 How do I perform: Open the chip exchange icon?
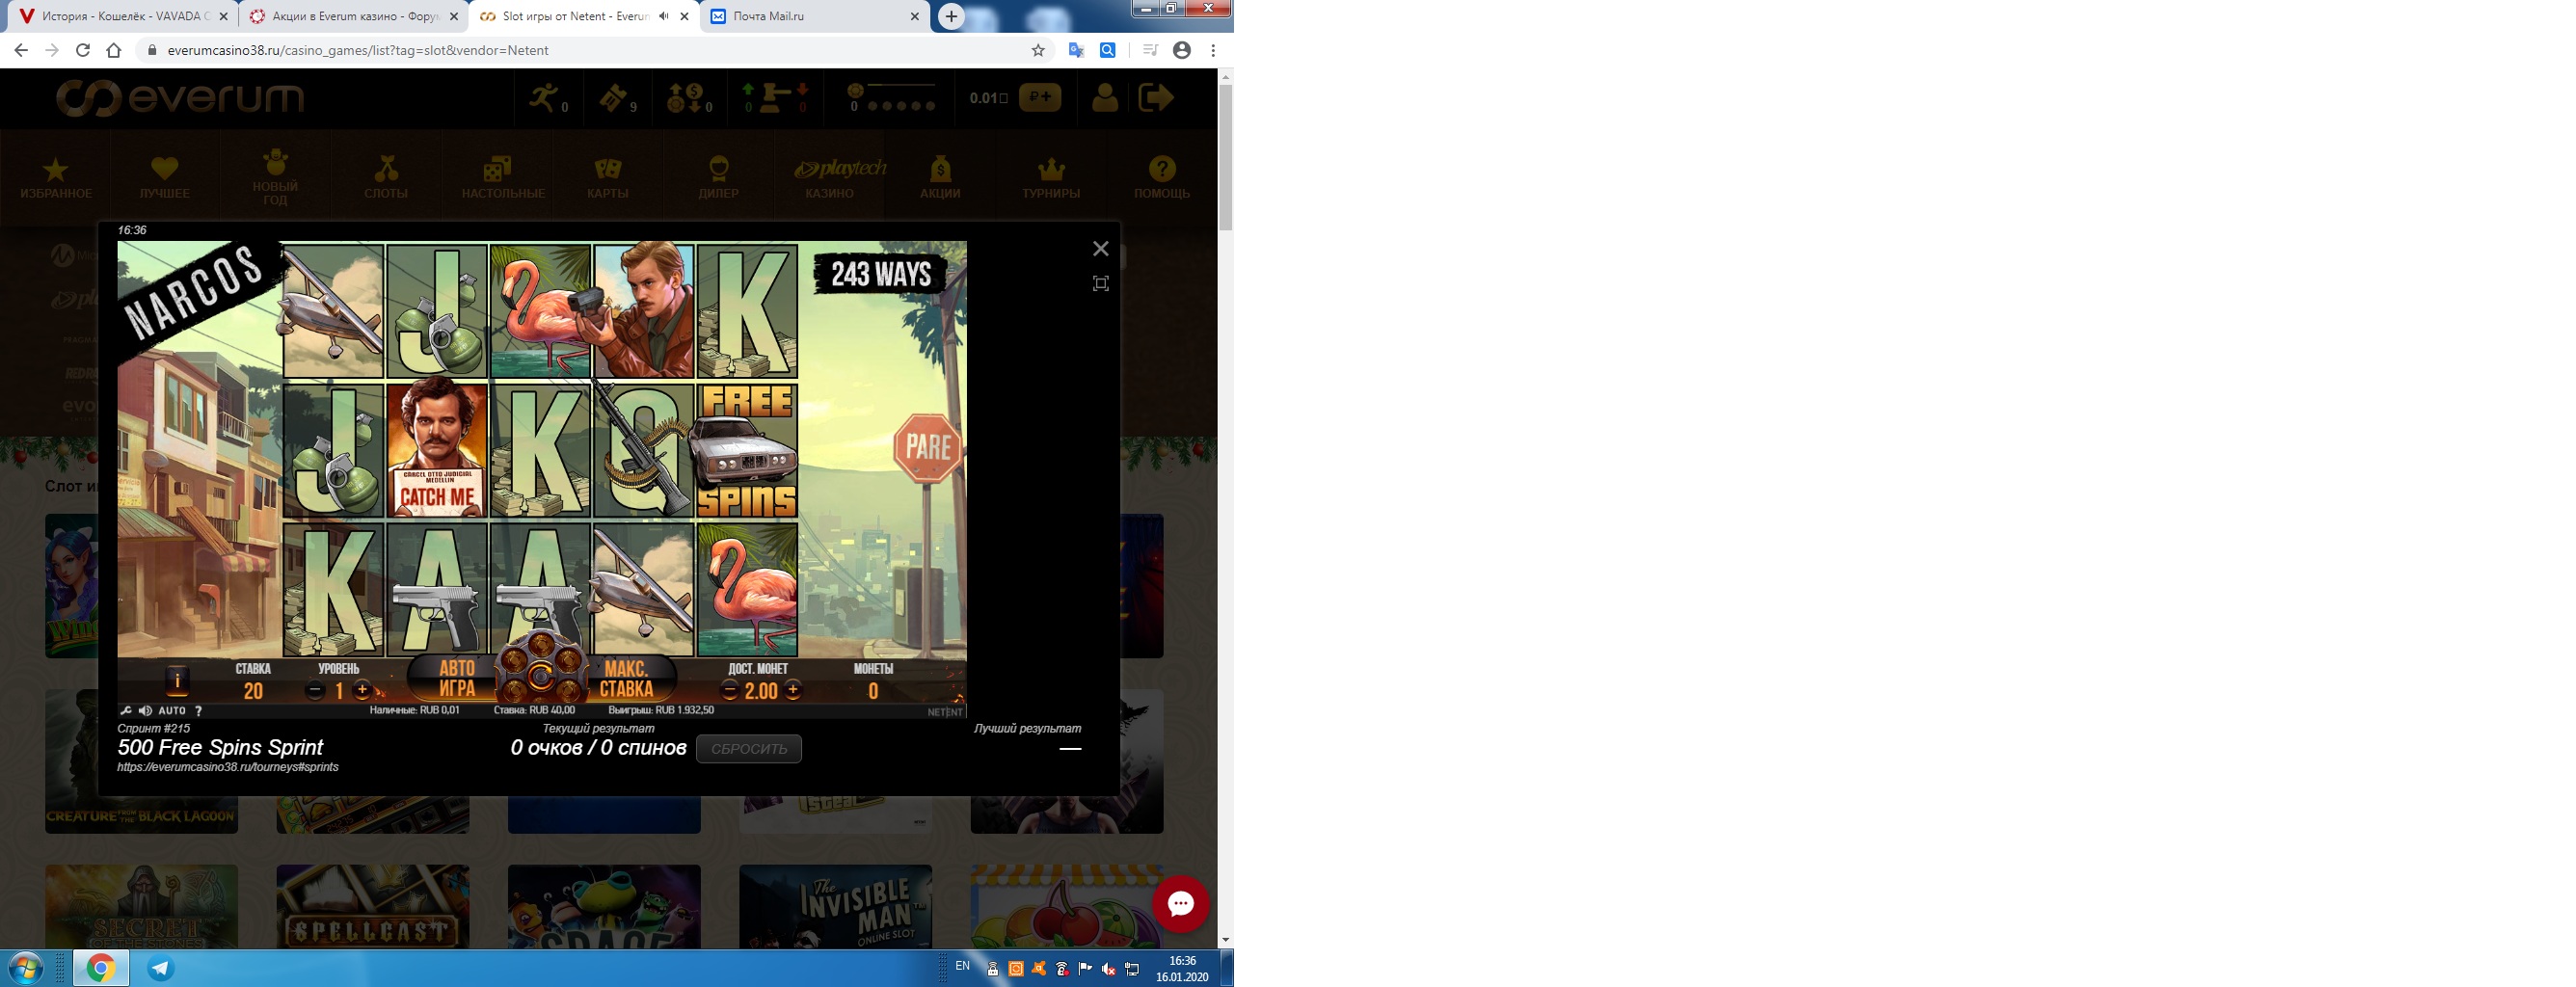[689, 98]
